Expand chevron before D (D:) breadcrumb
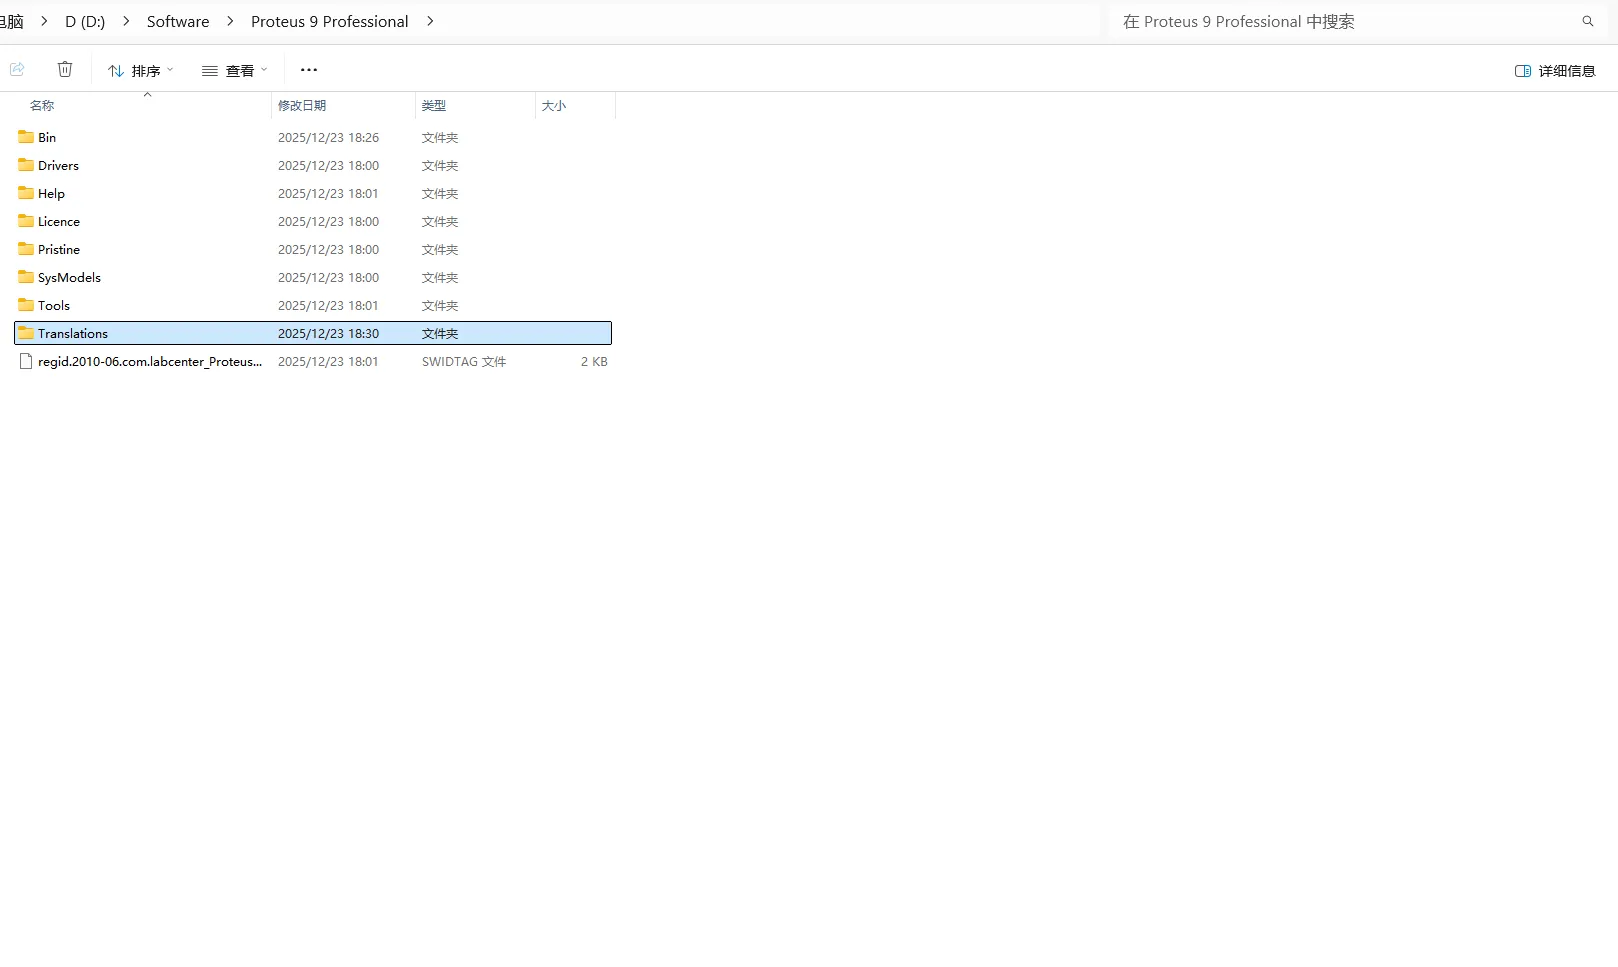 click(44, 21)
